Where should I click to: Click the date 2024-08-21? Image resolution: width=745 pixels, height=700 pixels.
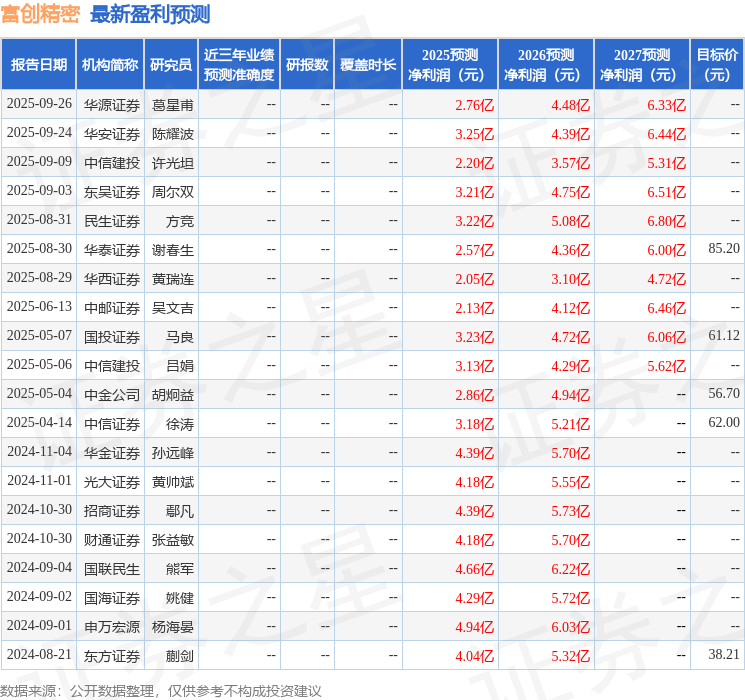coord(39,654)
